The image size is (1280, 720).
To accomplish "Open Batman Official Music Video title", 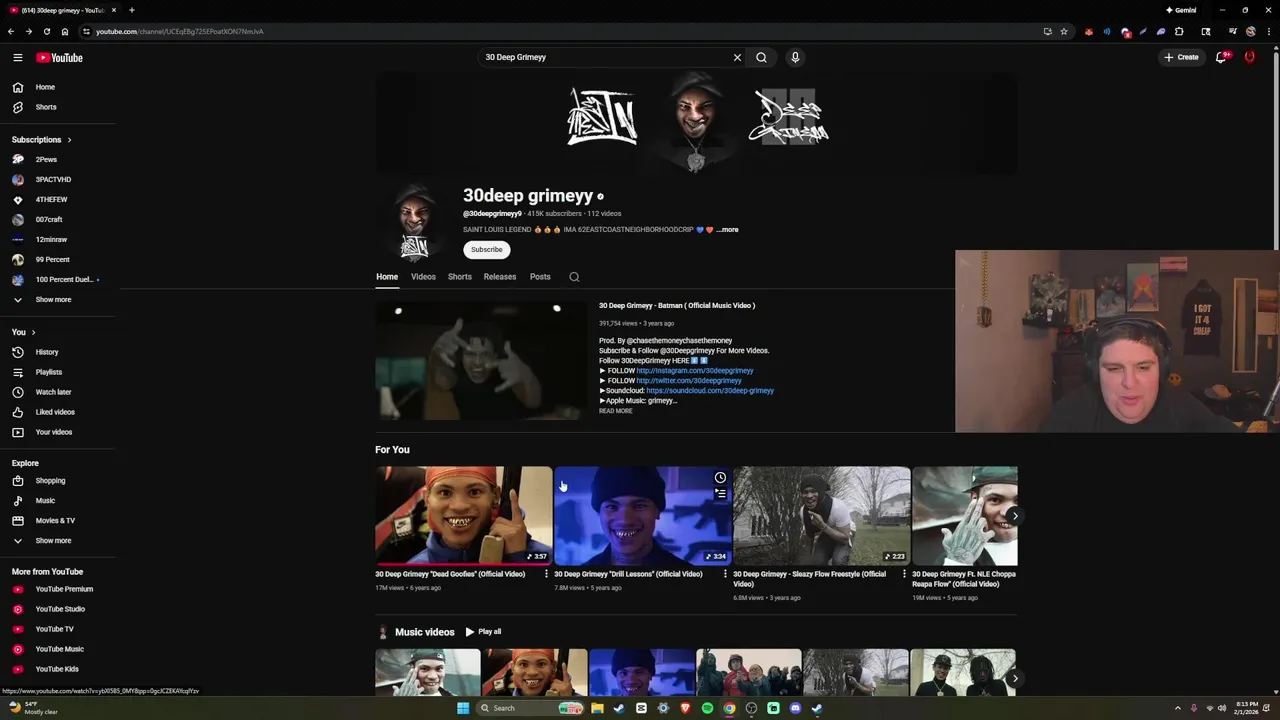I will [x=677, y=306].
